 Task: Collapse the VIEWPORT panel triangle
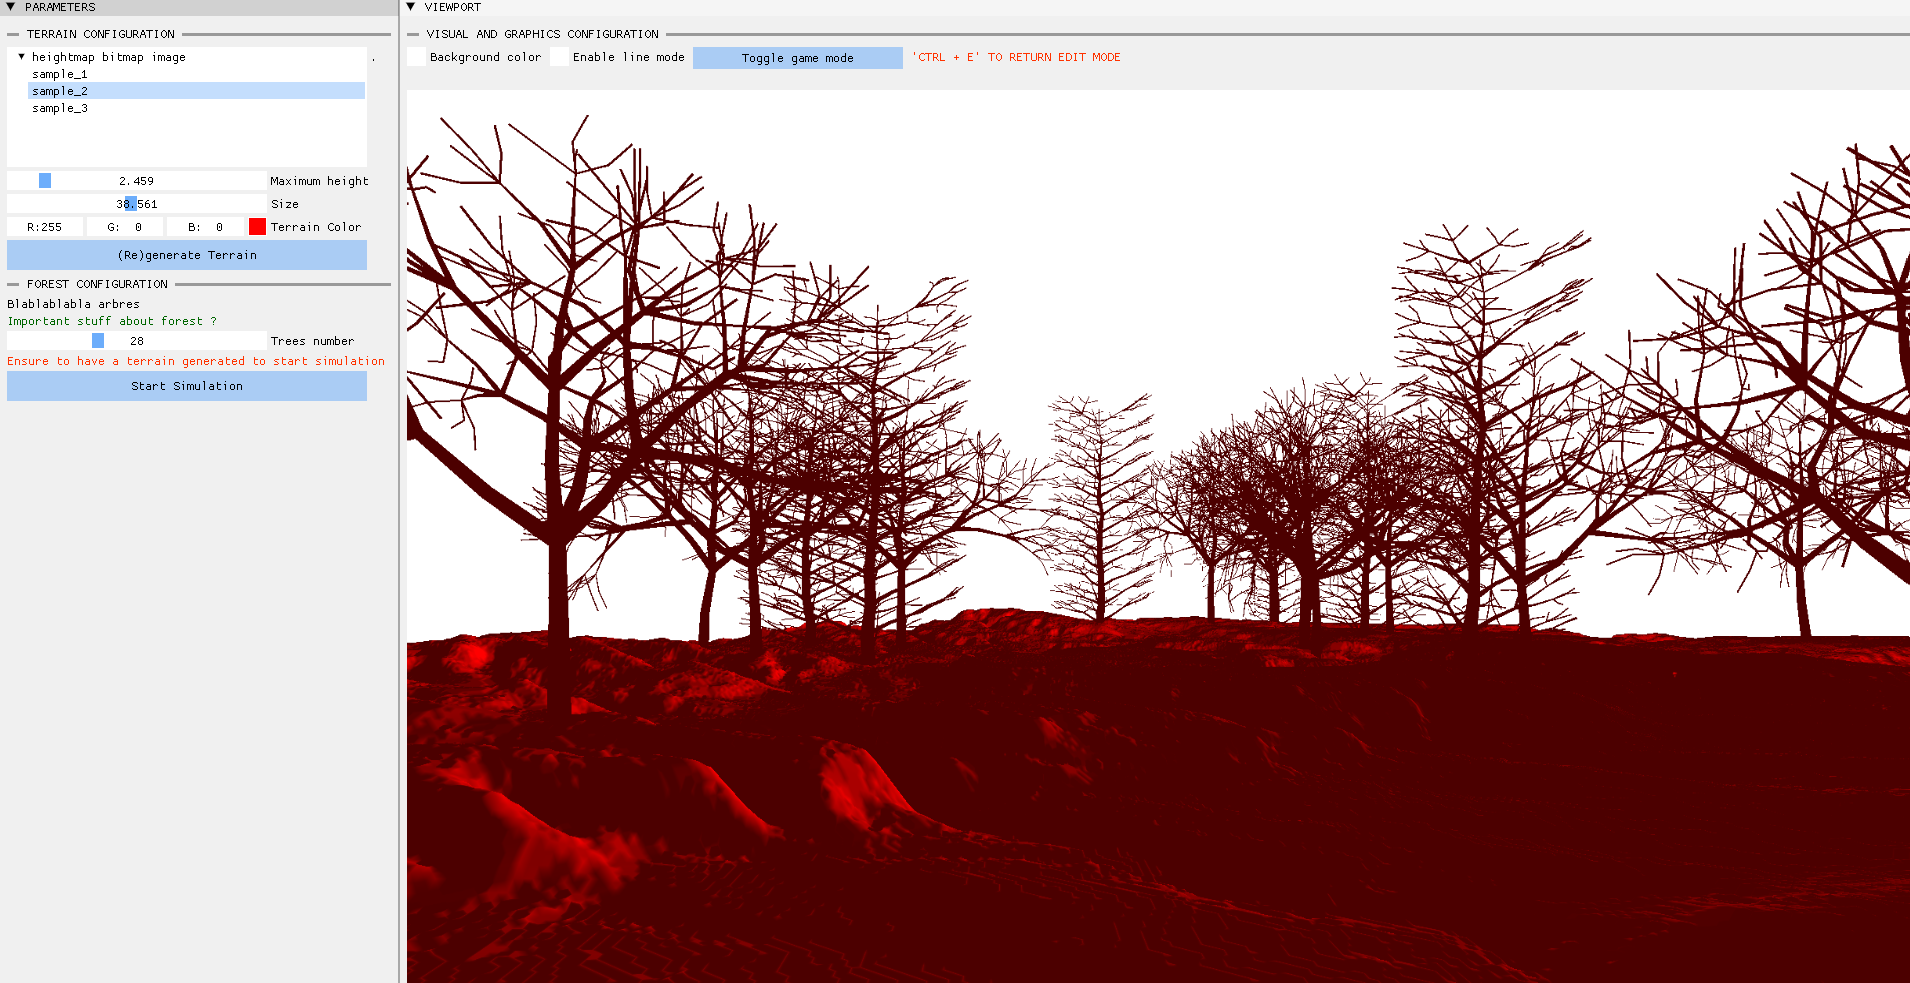pos(411,7)
